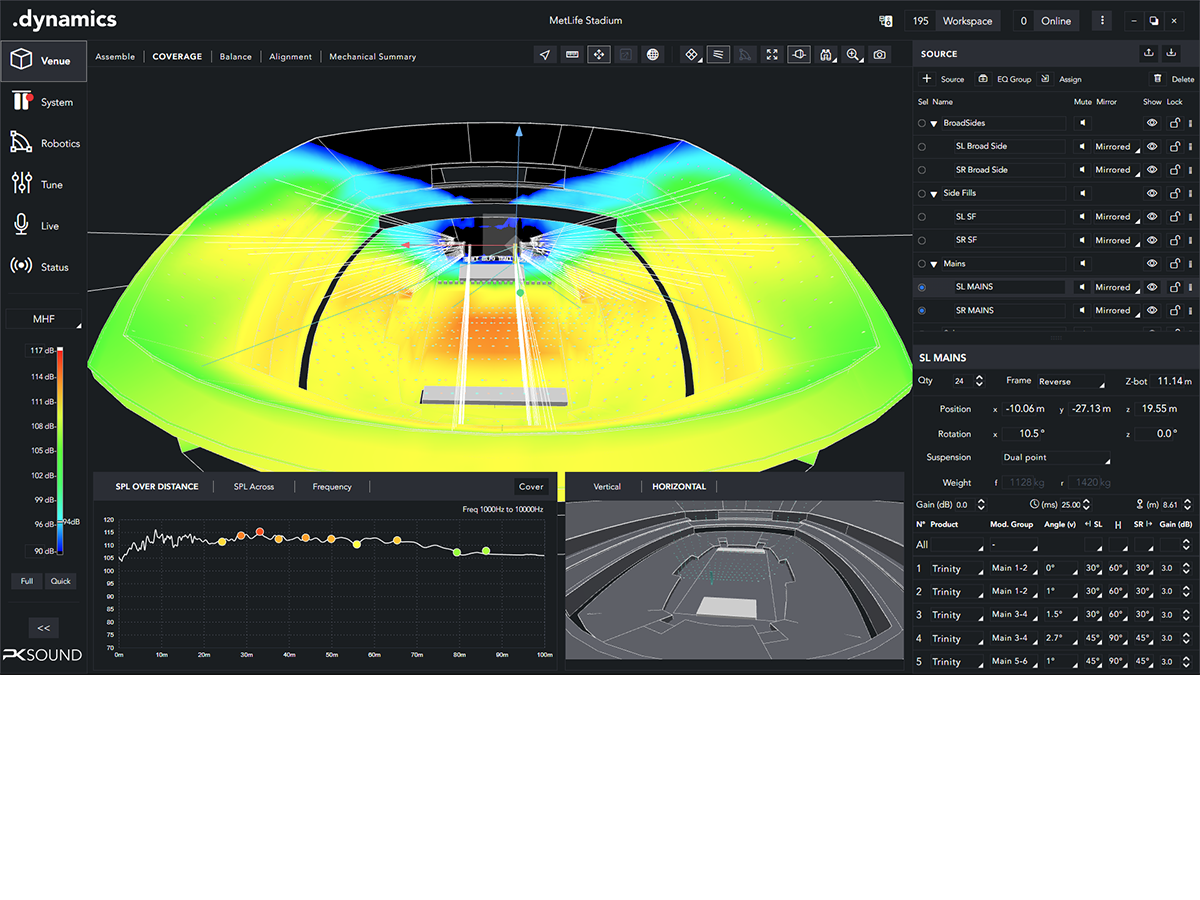Select the four-arrow move tool
The image size is (1200, 900).
tap(599, 55)
